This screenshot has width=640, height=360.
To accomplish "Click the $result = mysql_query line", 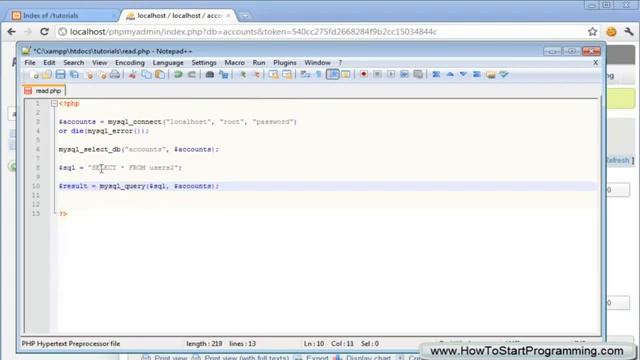I will [139, 186].
